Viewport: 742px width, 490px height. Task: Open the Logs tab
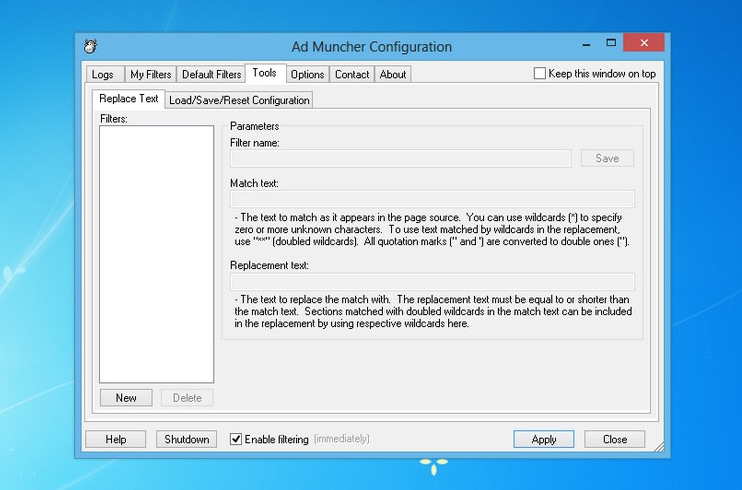pyautogui.click(x=105, y=74)
